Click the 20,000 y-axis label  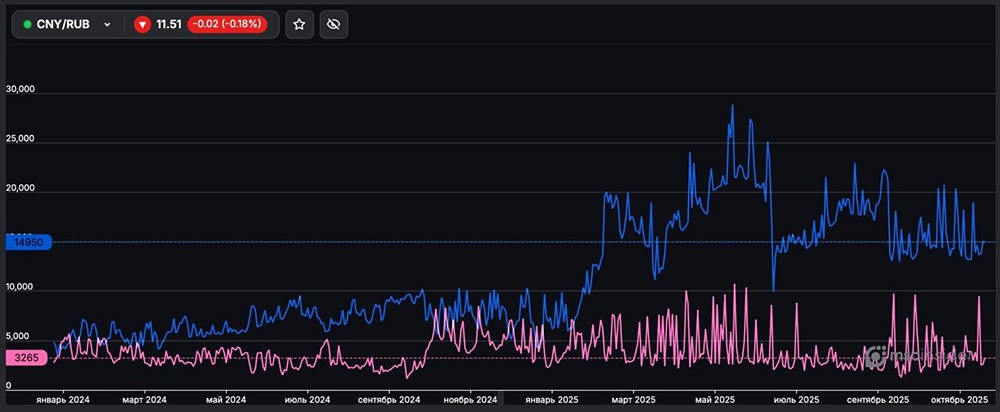(20, 189)
